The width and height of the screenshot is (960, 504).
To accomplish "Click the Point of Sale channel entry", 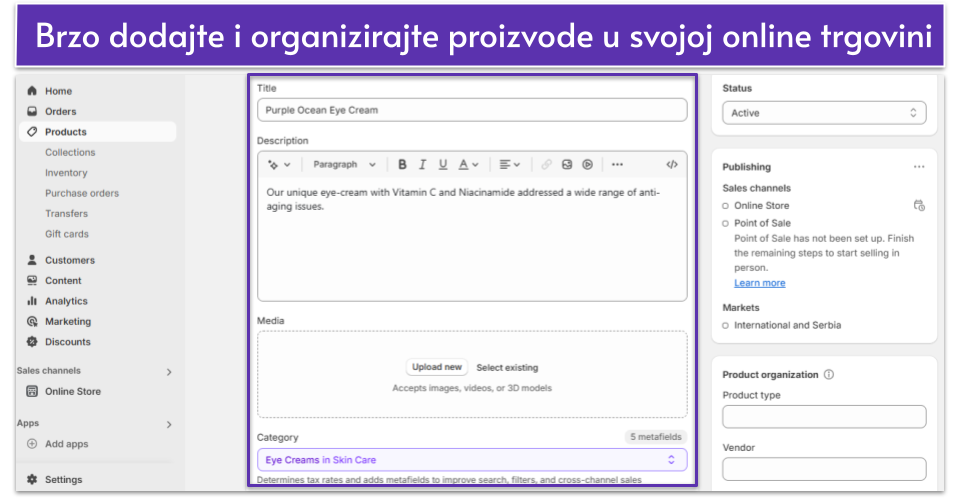I will click(762, 223).
